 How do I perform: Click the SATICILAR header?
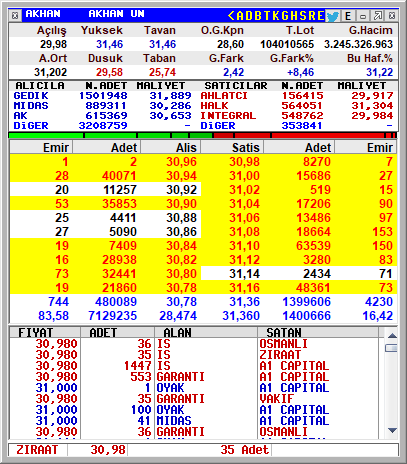pos(236,86)
